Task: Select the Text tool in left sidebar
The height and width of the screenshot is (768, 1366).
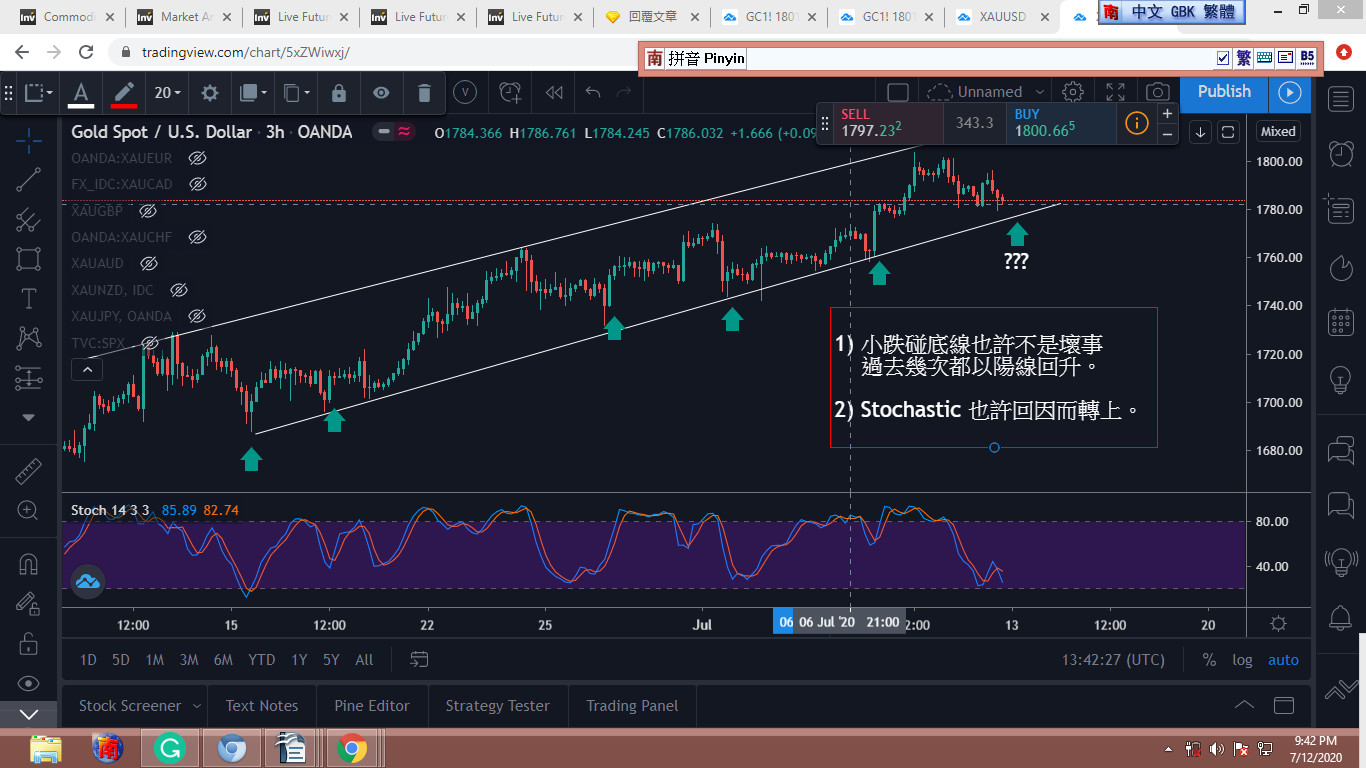Action: [x=28, y=299]
